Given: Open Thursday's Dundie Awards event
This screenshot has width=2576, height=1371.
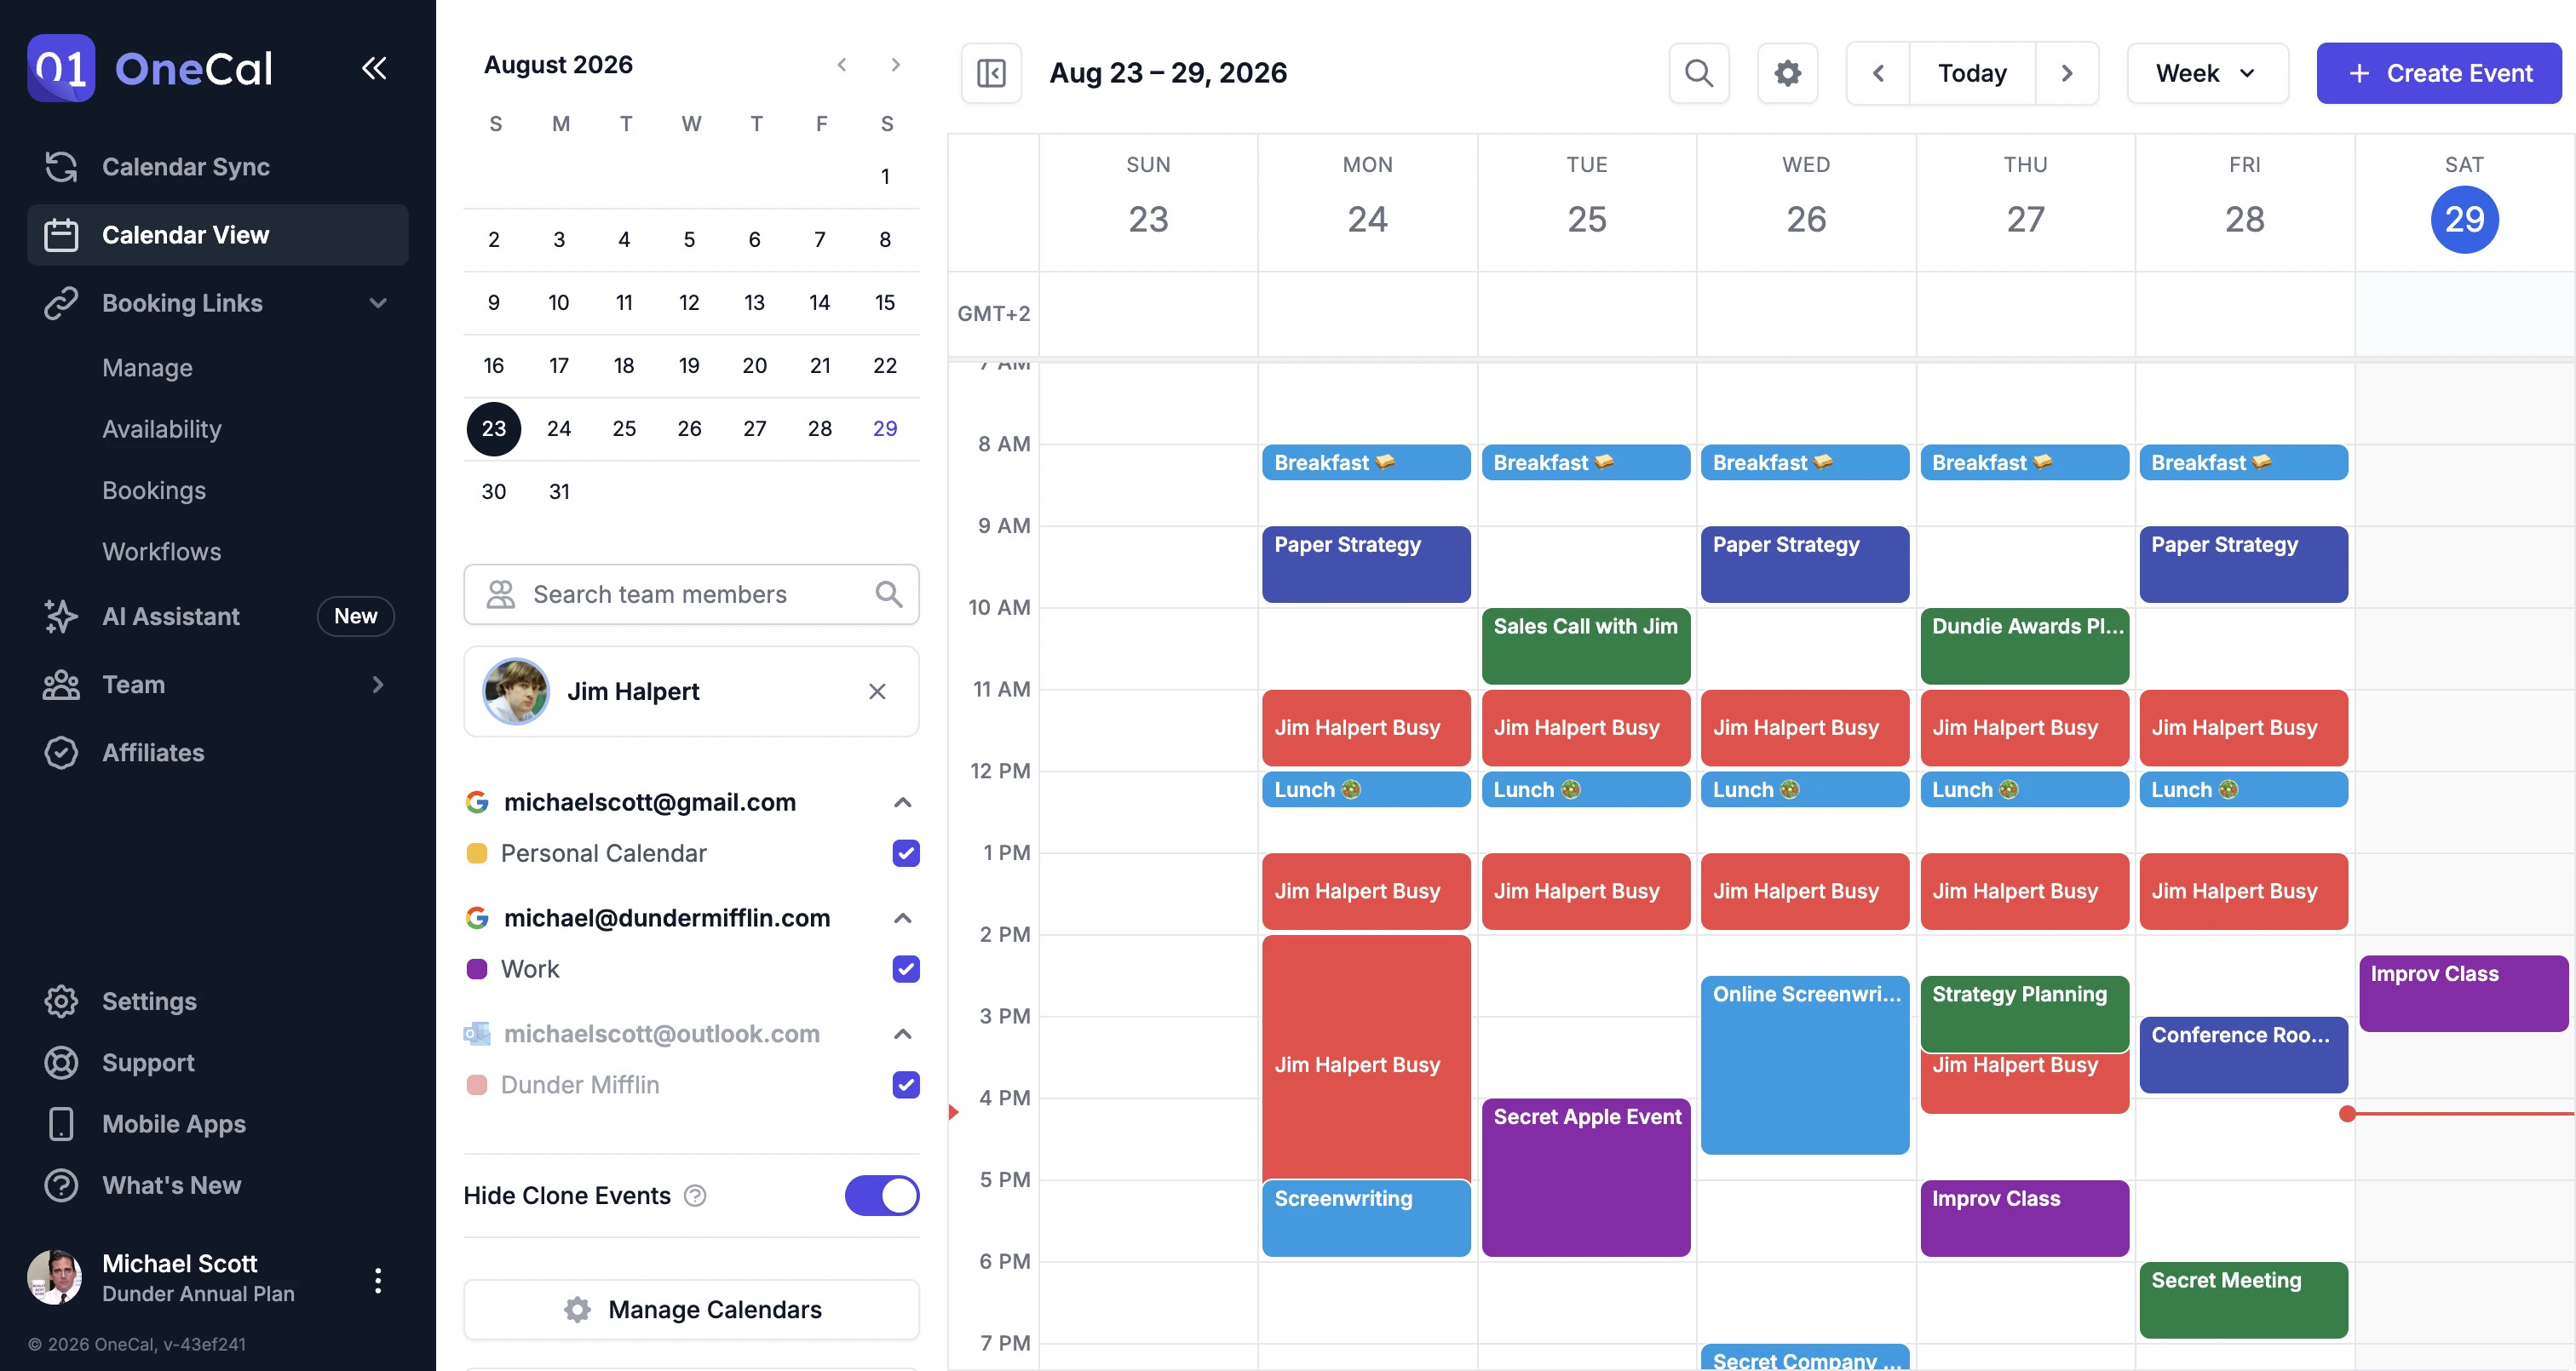Looking at the screenshot, I should tap(2025, 646).
